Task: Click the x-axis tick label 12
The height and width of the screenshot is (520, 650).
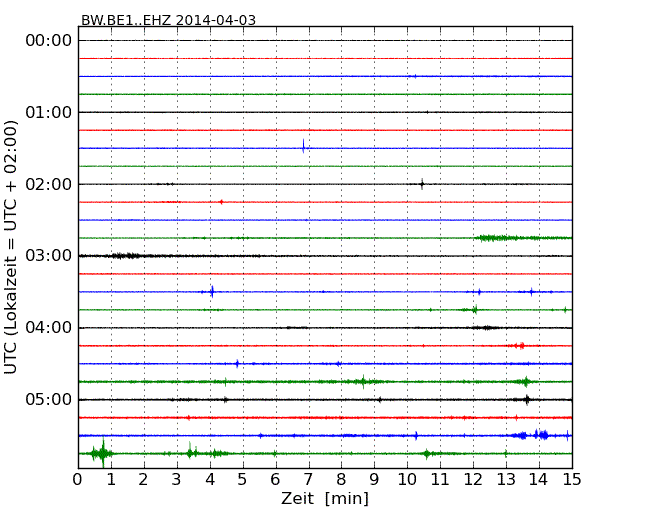Action: tap(473, 480)
